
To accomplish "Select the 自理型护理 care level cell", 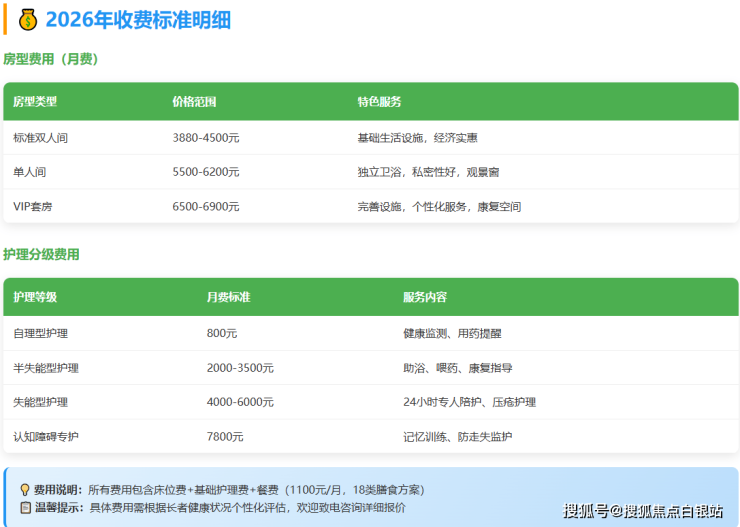I will (x=41, y=334).
